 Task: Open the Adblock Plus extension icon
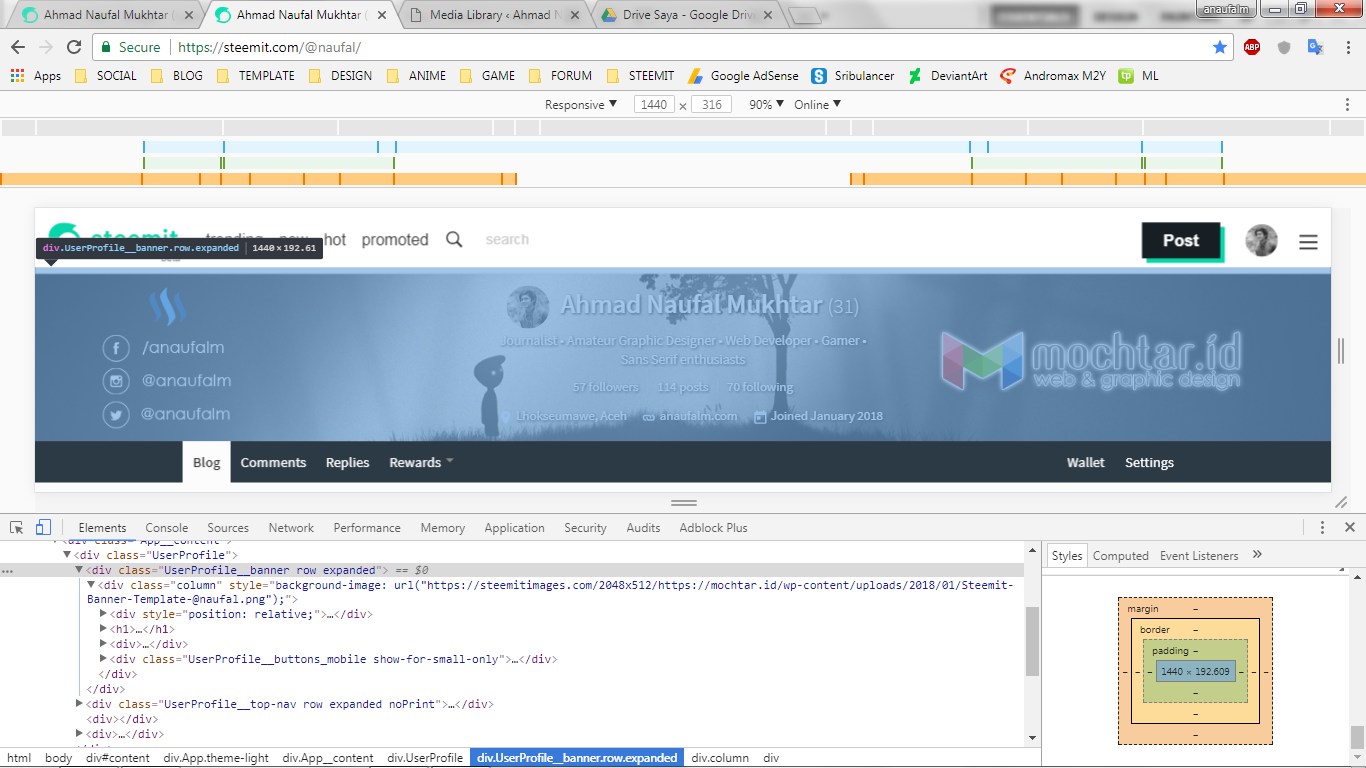pos(1252,47)
